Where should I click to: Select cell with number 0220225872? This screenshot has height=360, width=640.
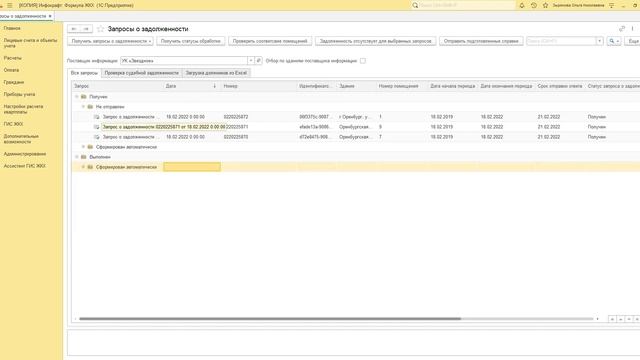pyautogui.click(x=259, y=117)
